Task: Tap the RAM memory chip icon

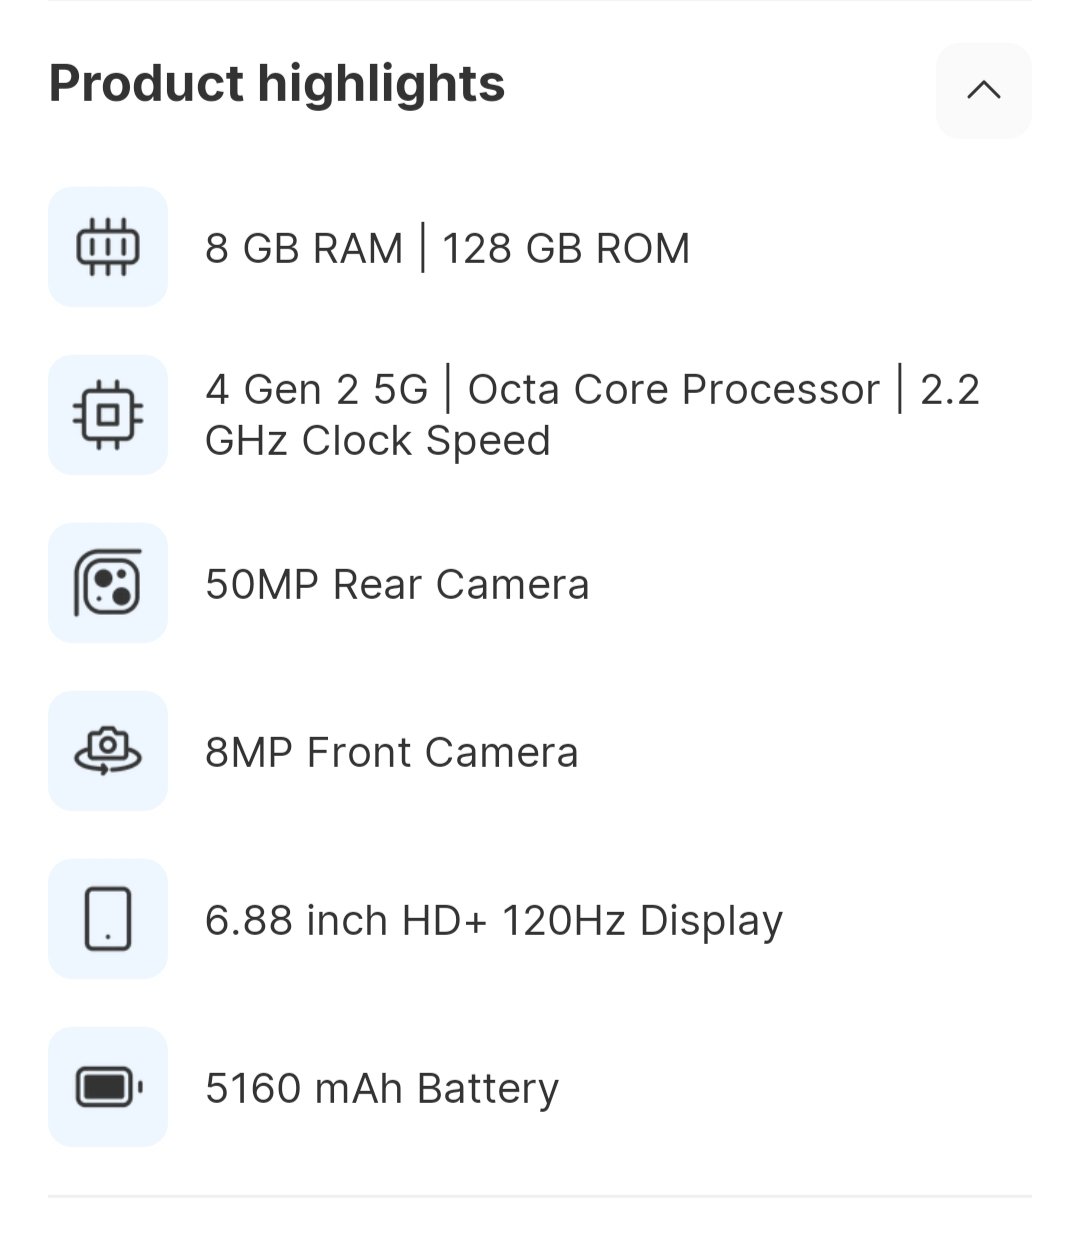Action: pos(108,247)
